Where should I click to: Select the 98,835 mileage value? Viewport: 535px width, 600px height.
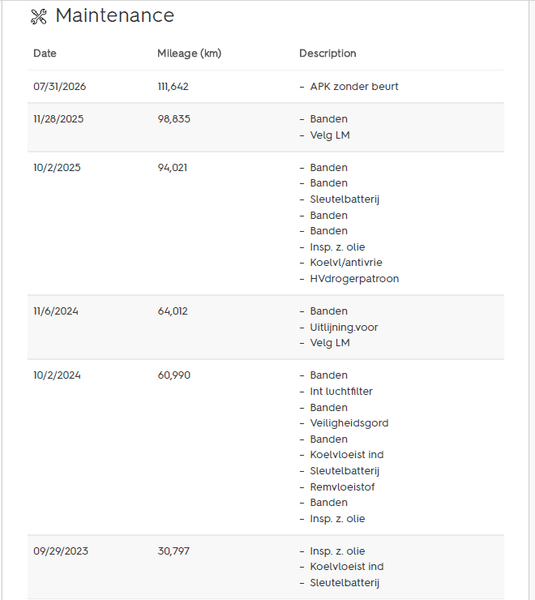pos(174,119)
